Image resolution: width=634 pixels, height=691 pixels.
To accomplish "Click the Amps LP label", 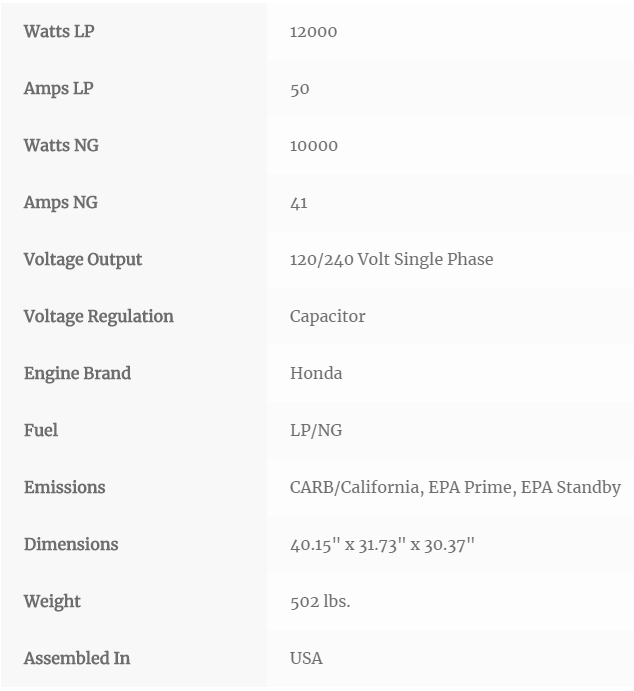I will coord(59,89).
